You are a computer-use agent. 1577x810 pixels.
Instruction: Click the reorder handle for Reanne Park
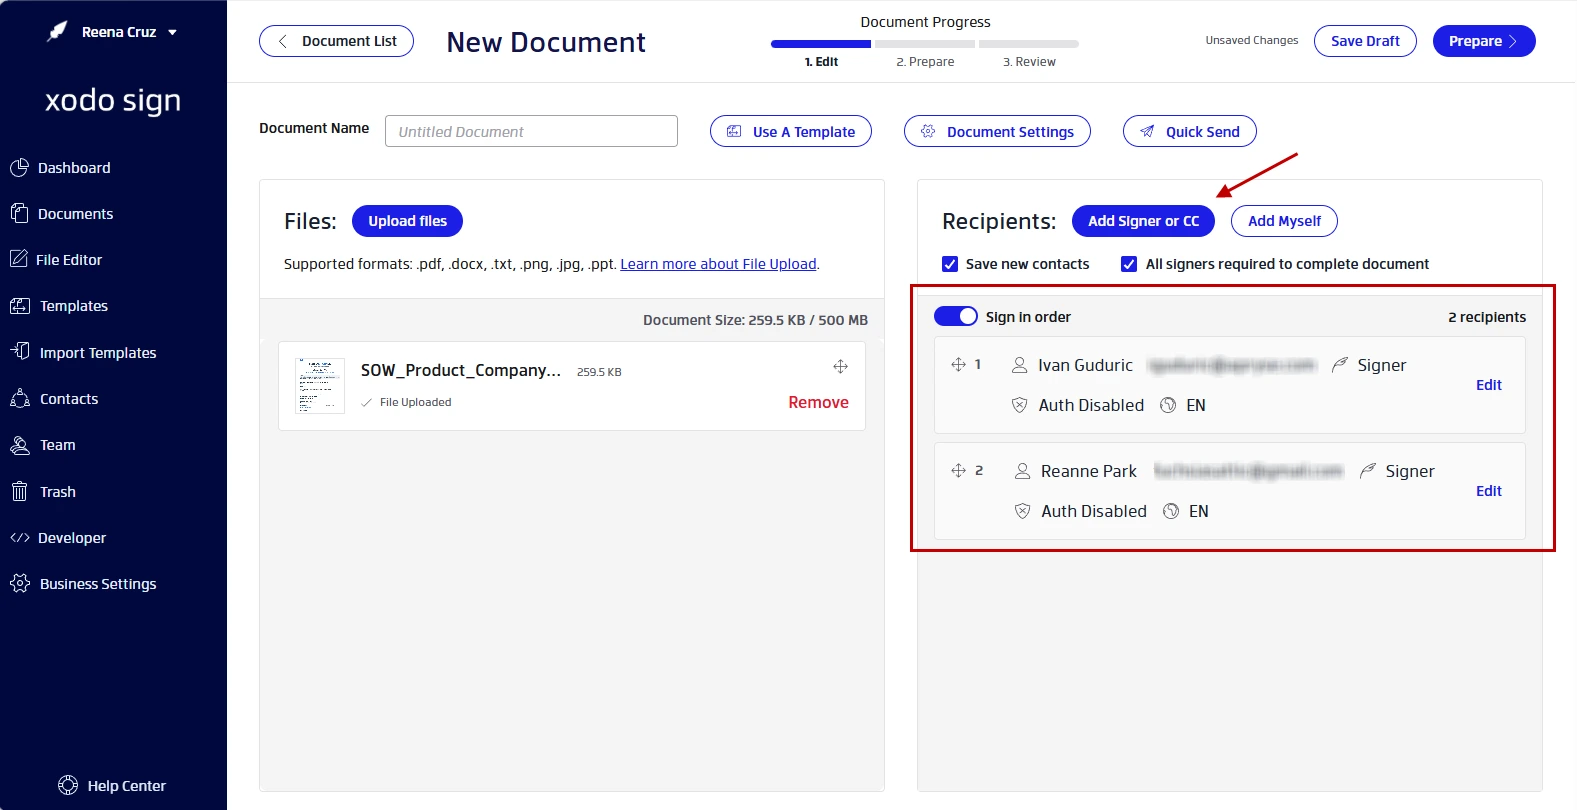tap(958, 470)
